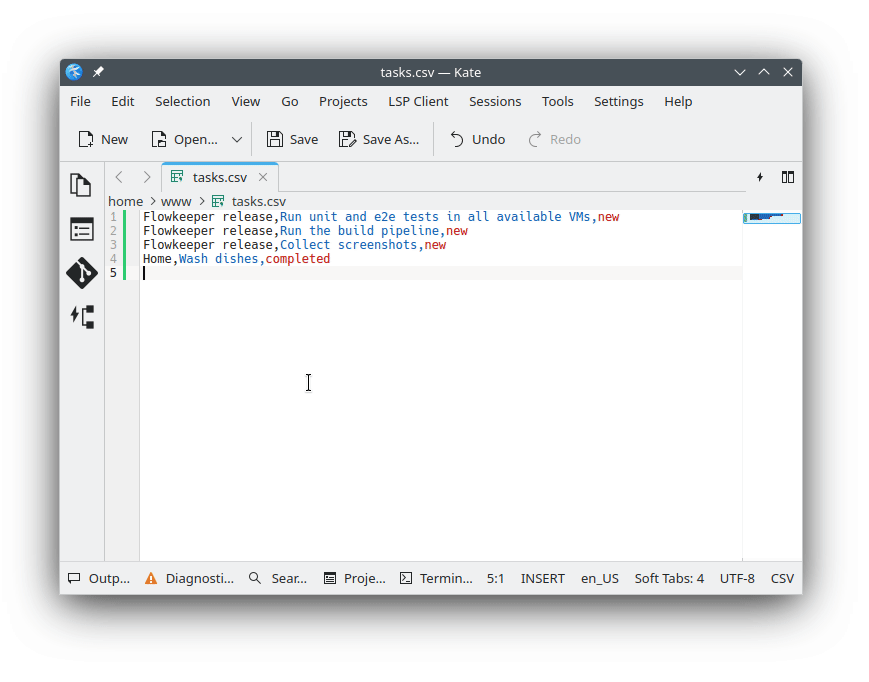This screenshot has width=869, height=682.
Task: Click 'Home' at start of line 4
Action: 157,259
